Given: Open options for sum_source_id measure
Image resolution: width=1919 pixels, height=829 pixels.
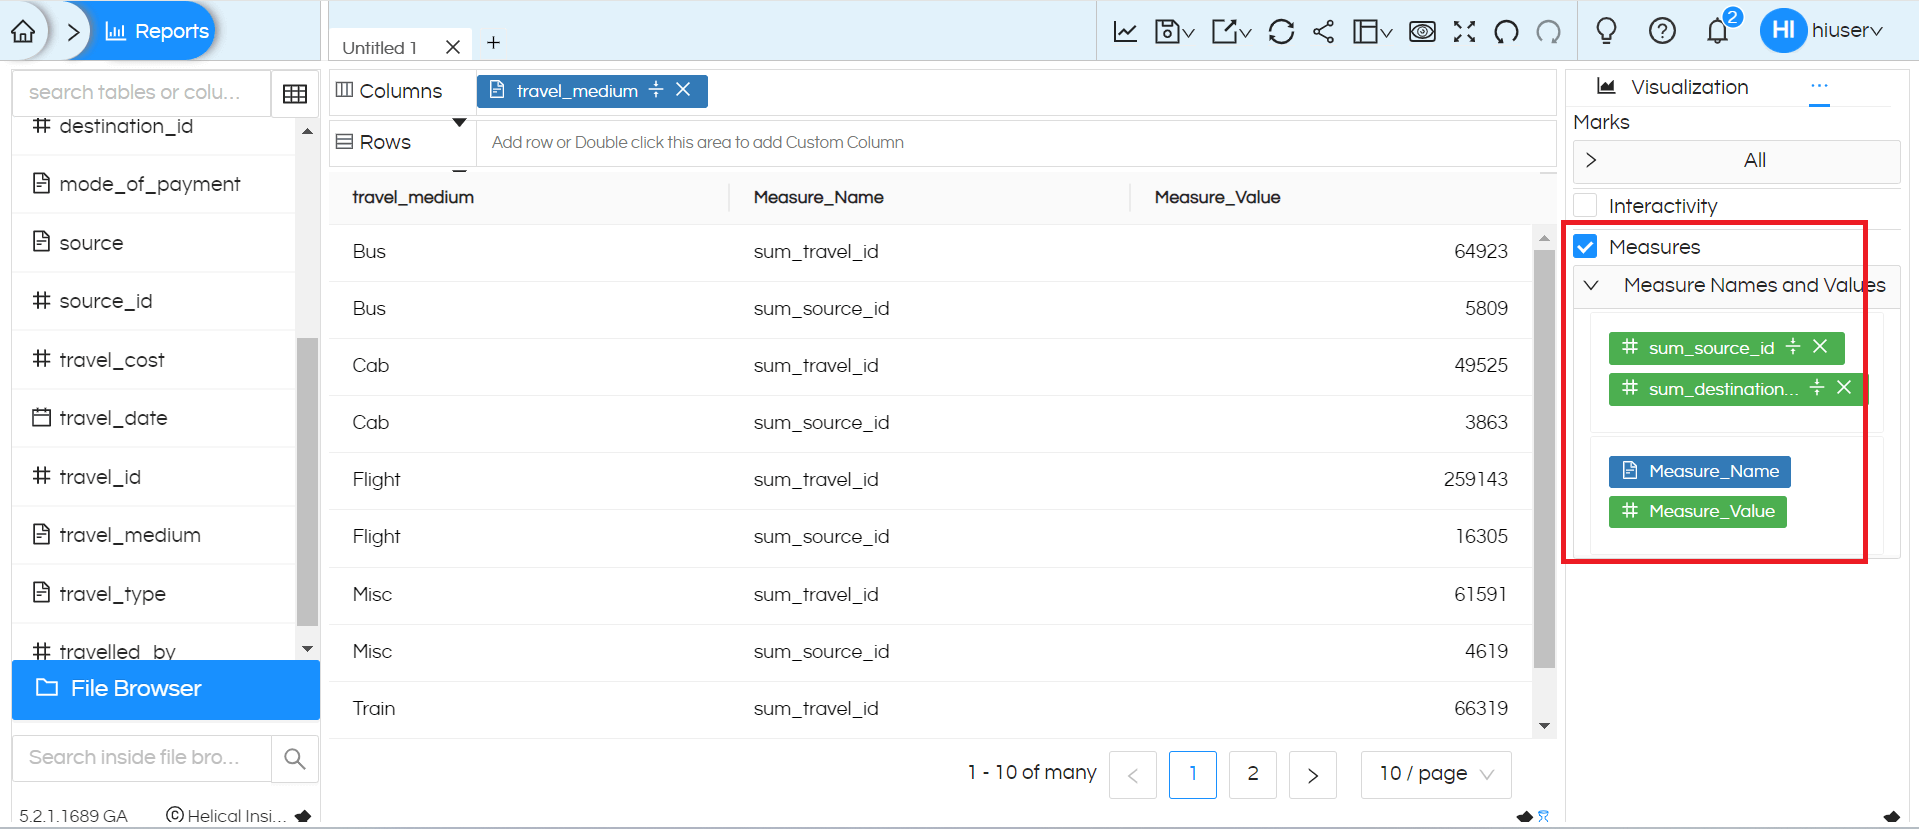Looking at the screenshot, I should tap(1793, 347).
